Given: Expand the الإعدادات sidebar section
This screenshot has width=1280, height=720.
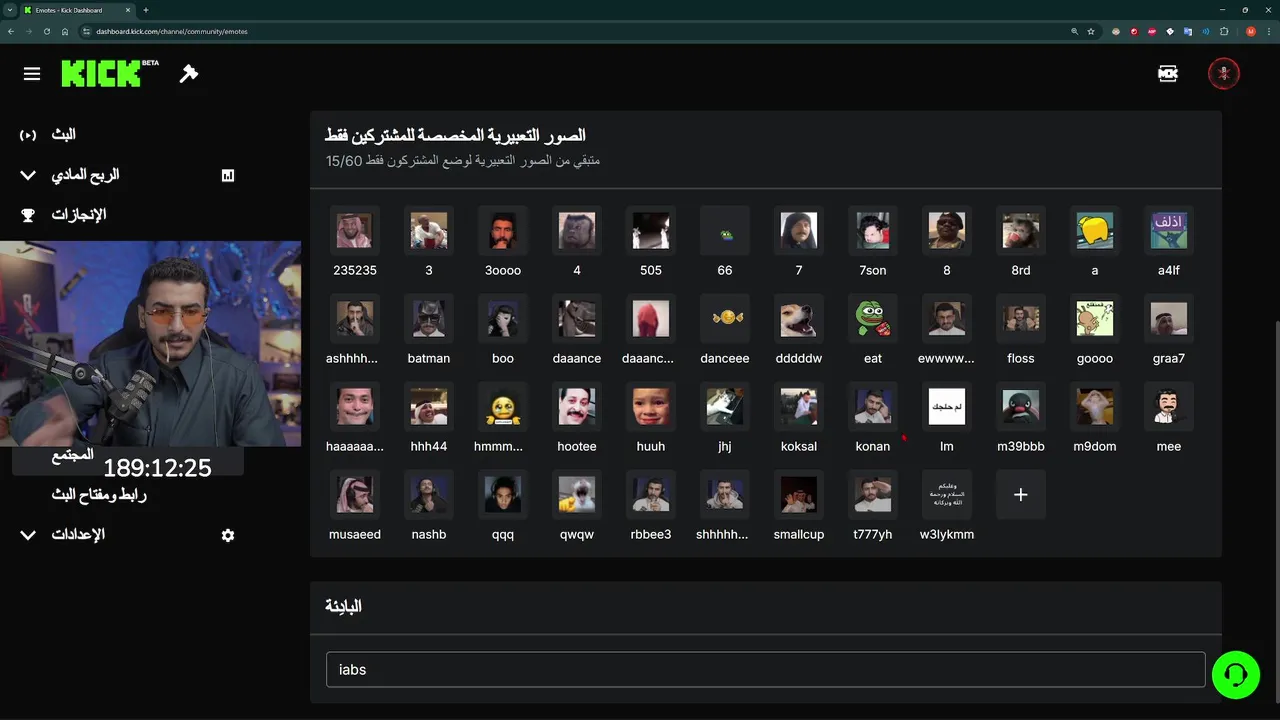Looking at the screenshot, I should coord(28,535).
